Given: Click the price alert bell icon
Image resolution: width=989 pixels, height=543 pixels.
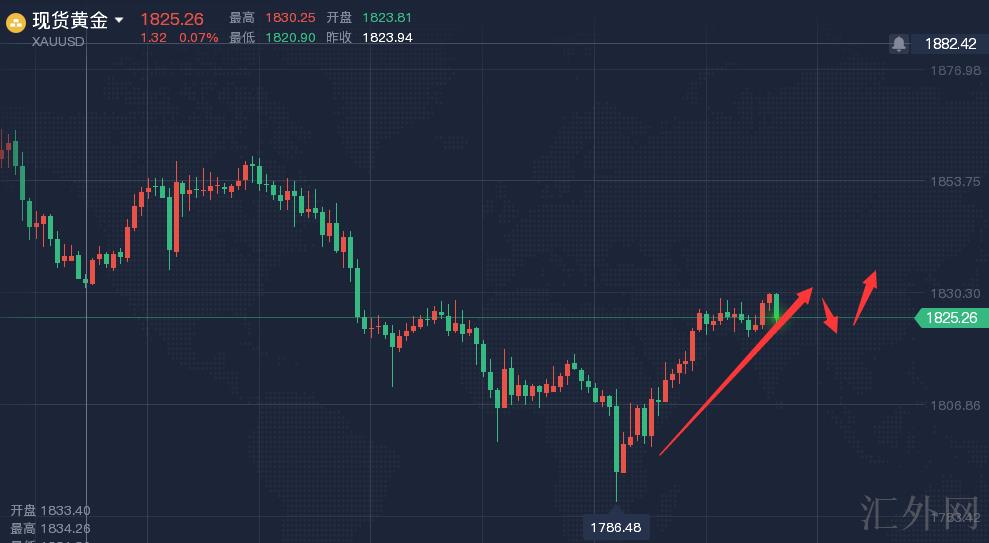Looking at the screenshot, I should (x=899, y=44).
